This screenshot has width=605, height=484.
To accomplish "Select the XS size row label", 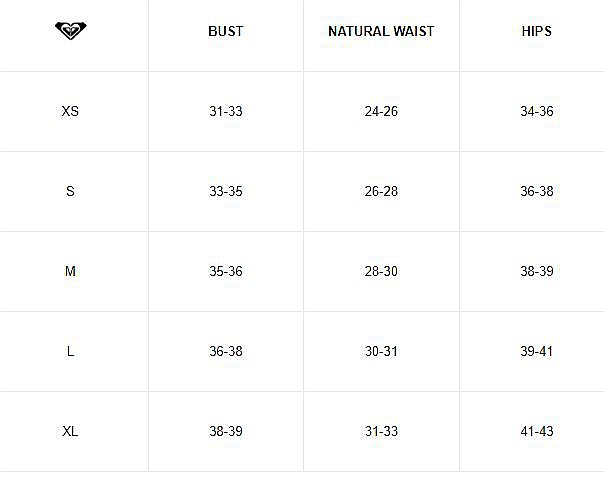I will [70, 111].
